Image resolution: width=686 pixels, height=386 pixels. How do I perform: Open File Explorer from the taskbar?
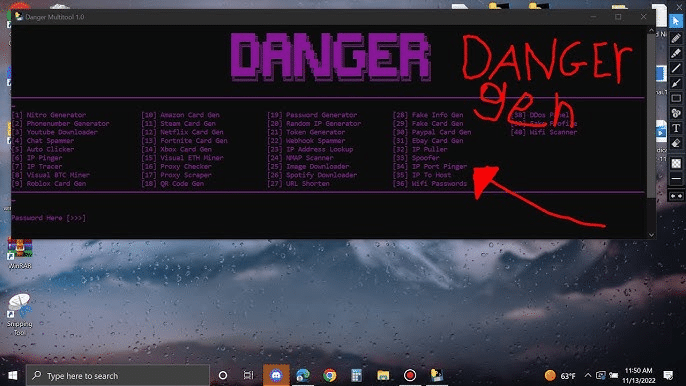[x=383, y=375]
